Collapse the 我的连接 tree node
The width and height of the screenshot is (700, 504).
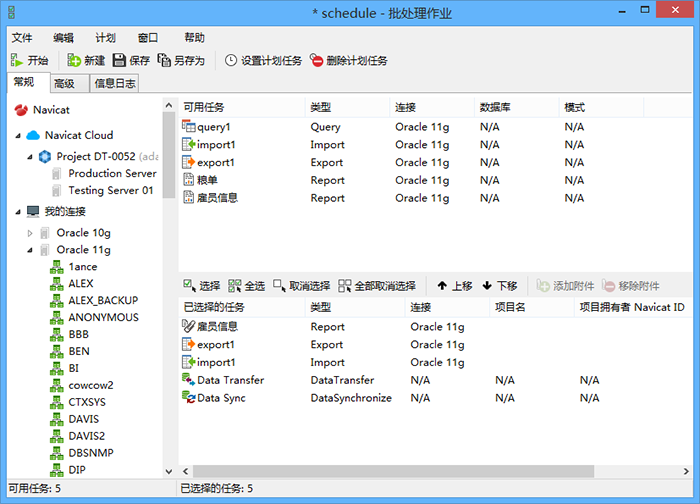18,212
